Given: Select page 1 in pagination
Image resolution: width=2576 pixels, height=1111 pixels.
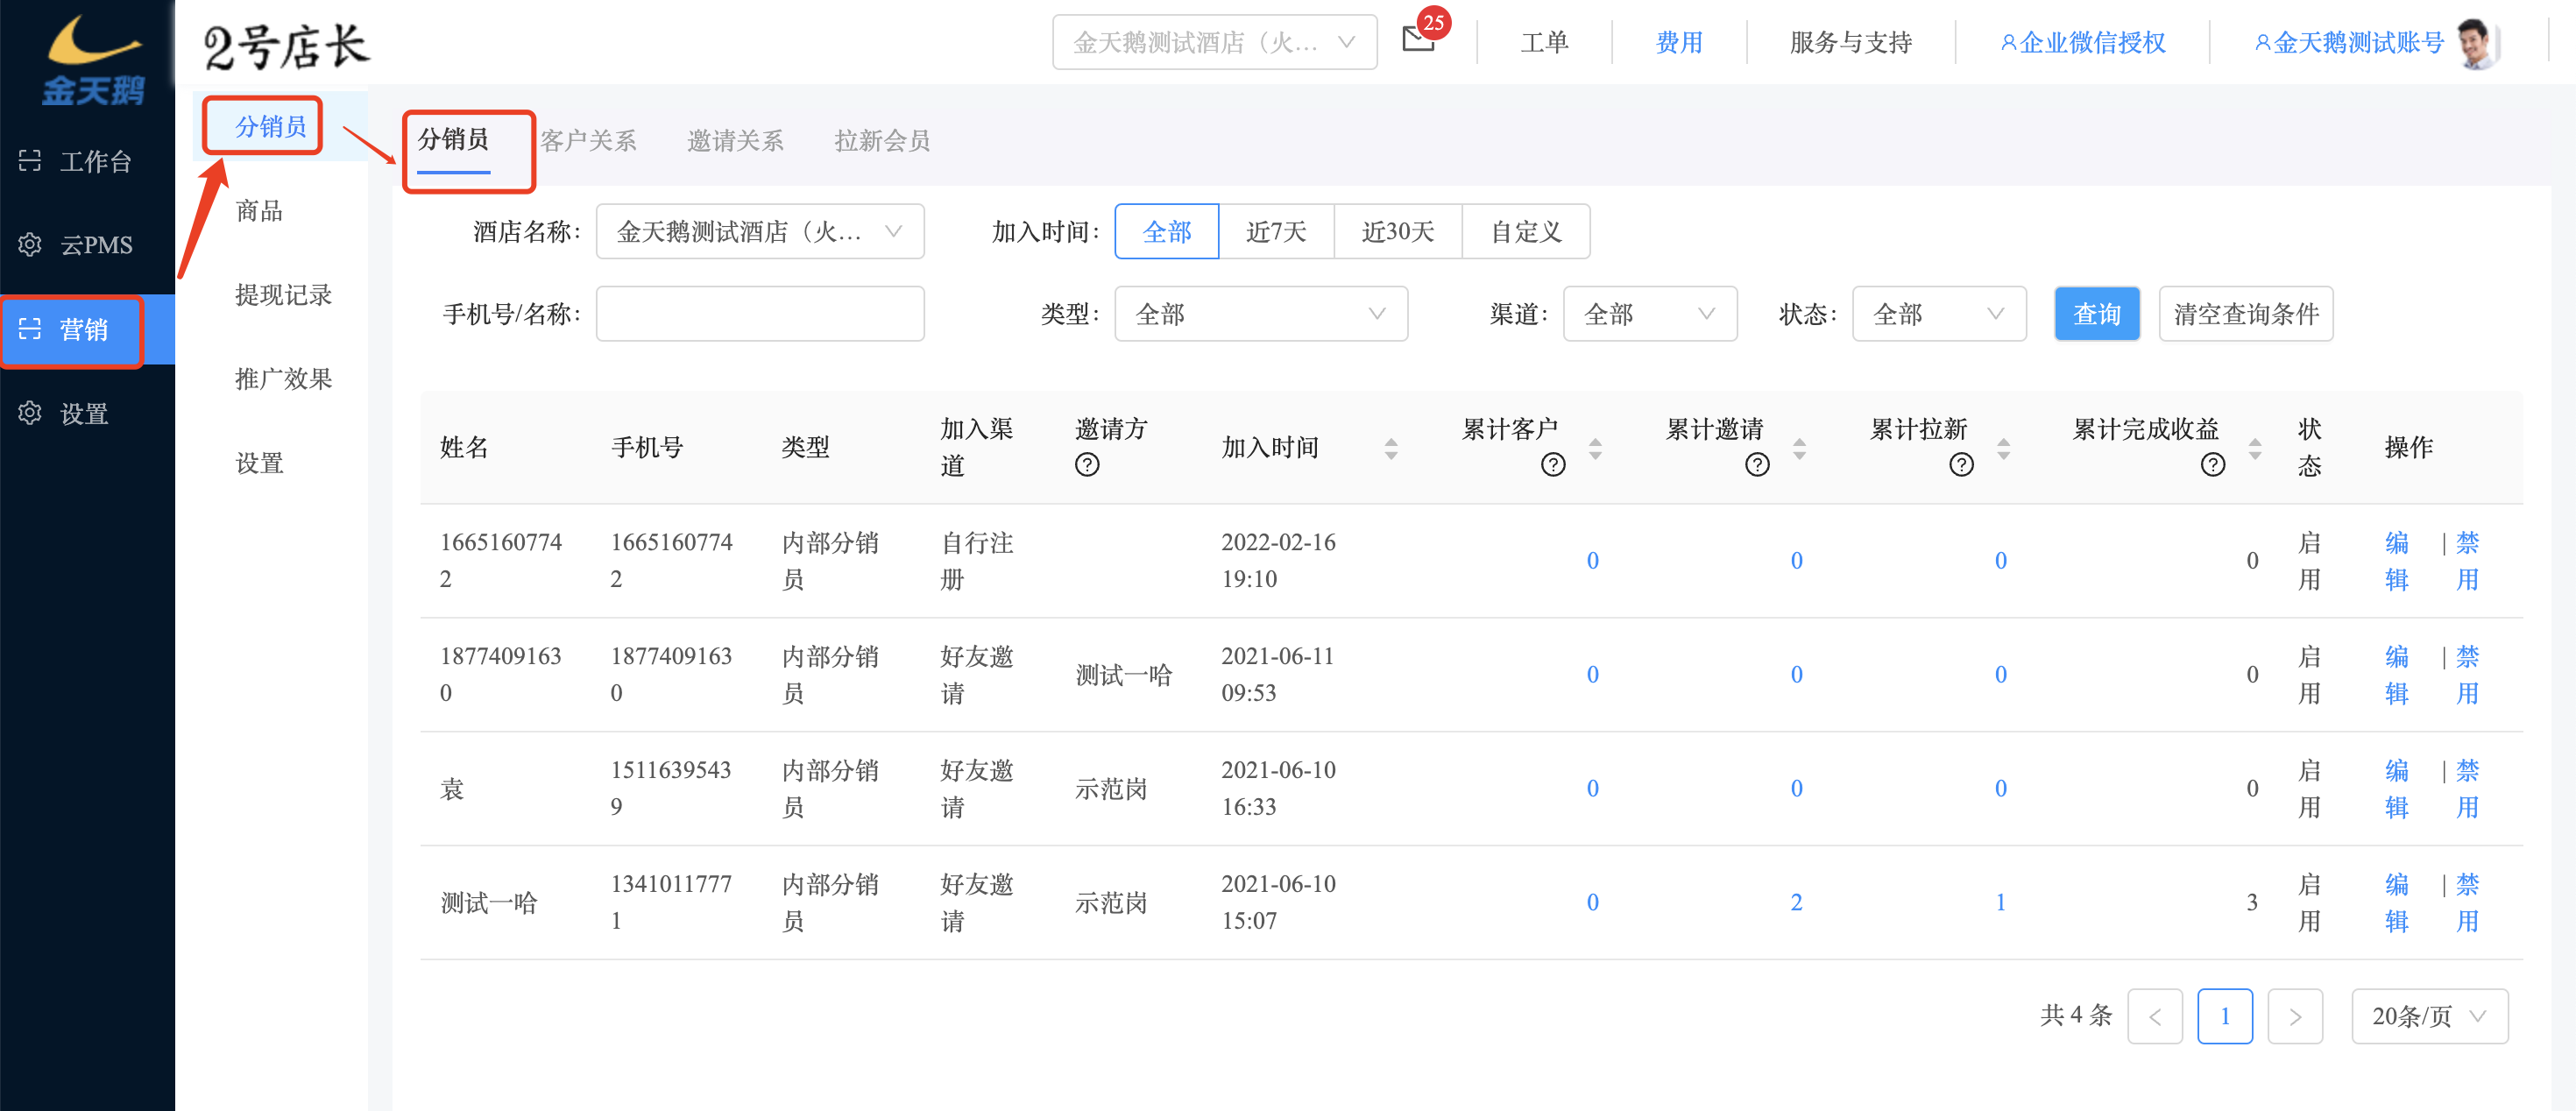Looking at the screenshot, I should 2225,1017.
